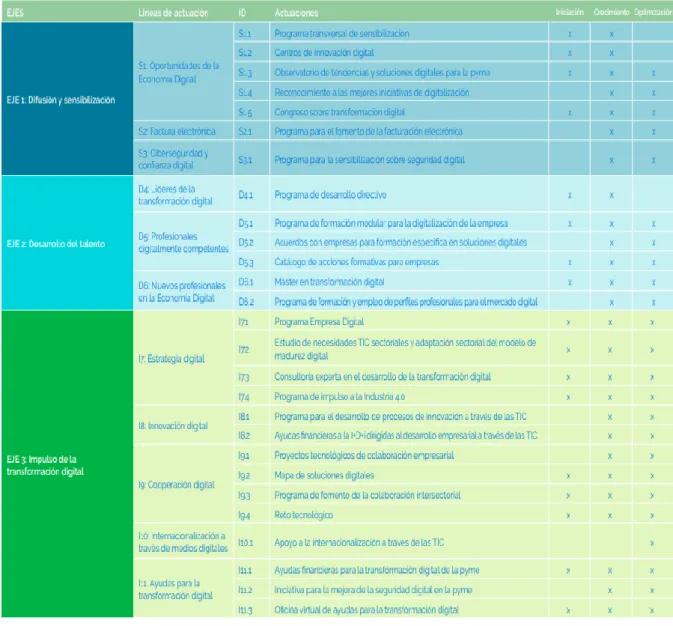673x626 pixels.
Task: Click Optimización 'x' mark in Congreso sobre transformación digital row
Action: click(x=653, y=112)
